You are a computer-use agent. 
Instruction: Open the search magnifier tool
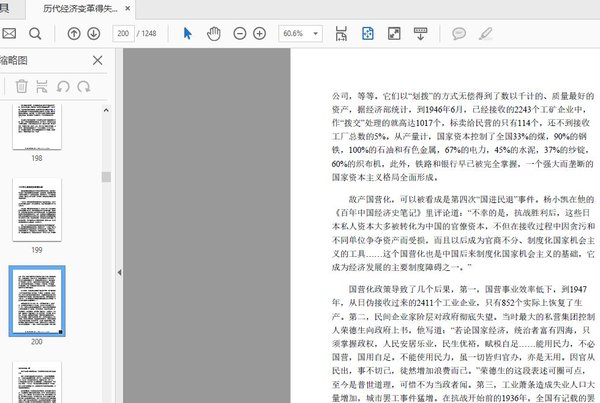point(35,33)
